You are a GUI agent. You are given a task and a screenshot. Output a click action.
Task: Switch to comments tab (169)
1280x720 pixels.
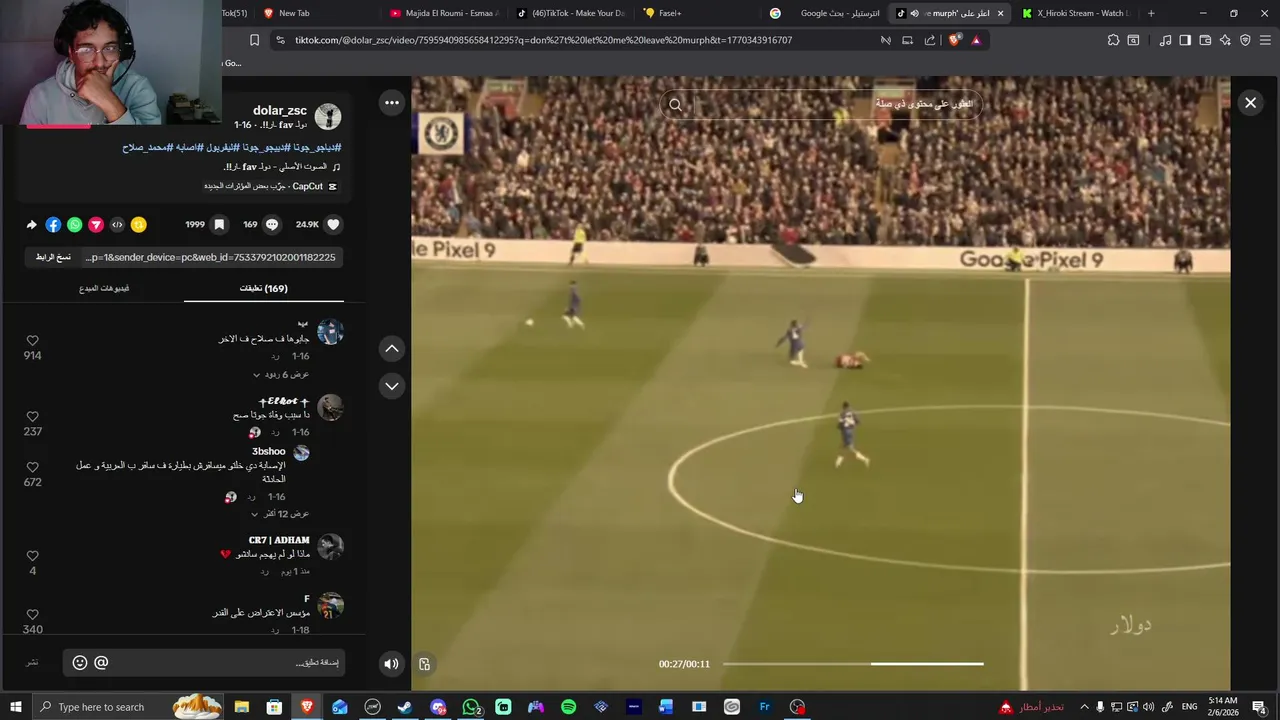tap(264, 288)
